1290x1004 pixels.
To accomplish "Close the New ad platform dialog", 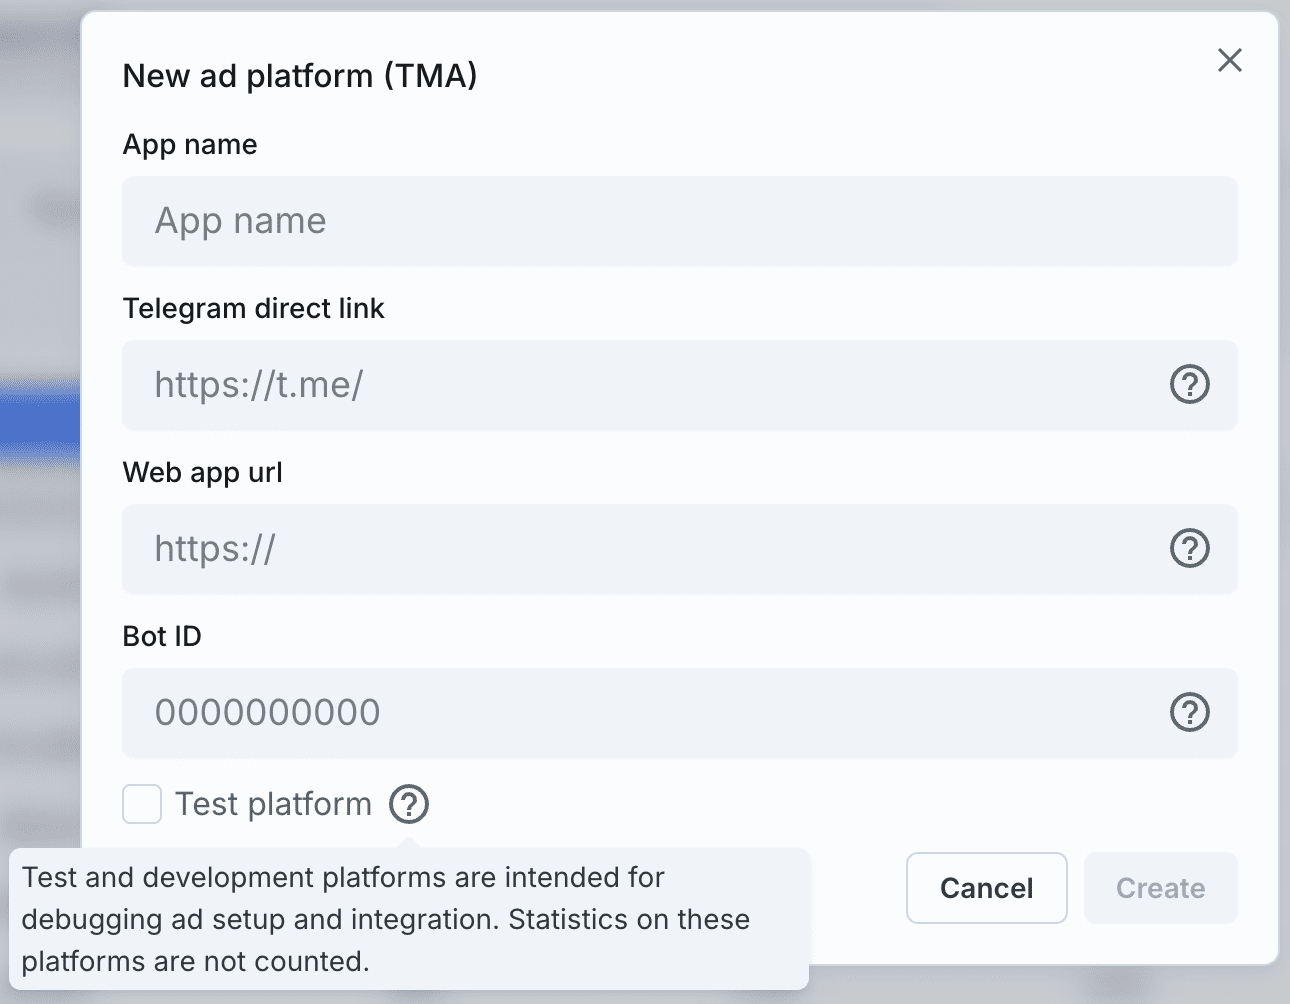I will 1229,60.
